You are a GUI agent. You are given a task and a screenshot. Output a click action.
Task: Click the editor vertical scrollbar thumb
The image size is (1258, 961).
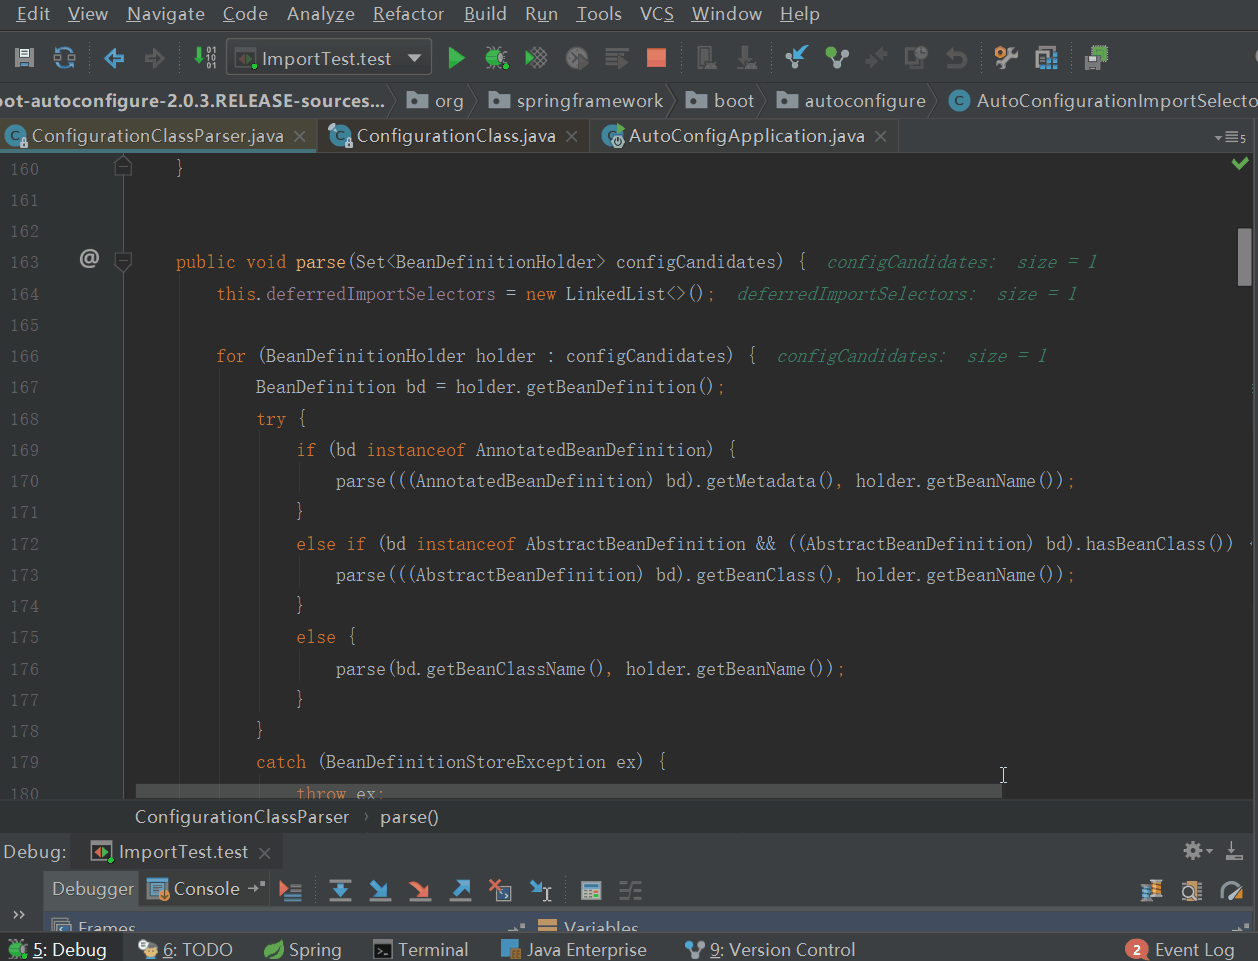tap(1245, 257)
